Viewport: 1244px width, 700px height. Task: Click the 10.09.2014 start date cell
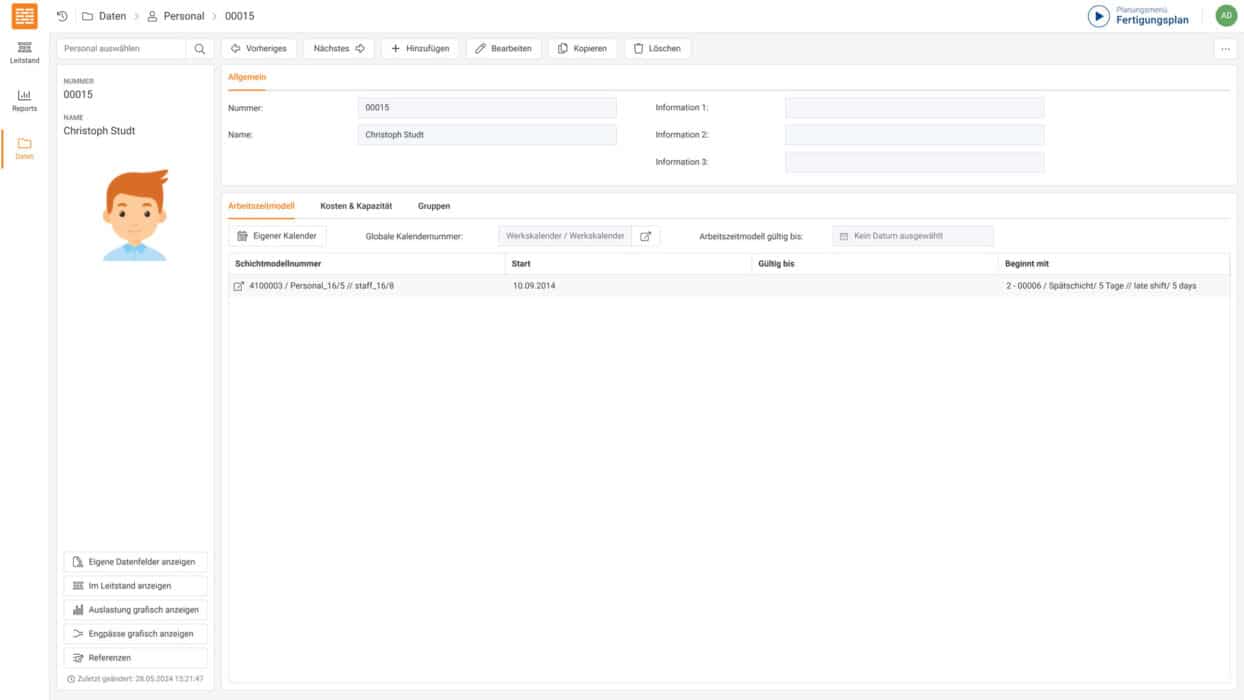pyautogui.click(x=534, y=286)
